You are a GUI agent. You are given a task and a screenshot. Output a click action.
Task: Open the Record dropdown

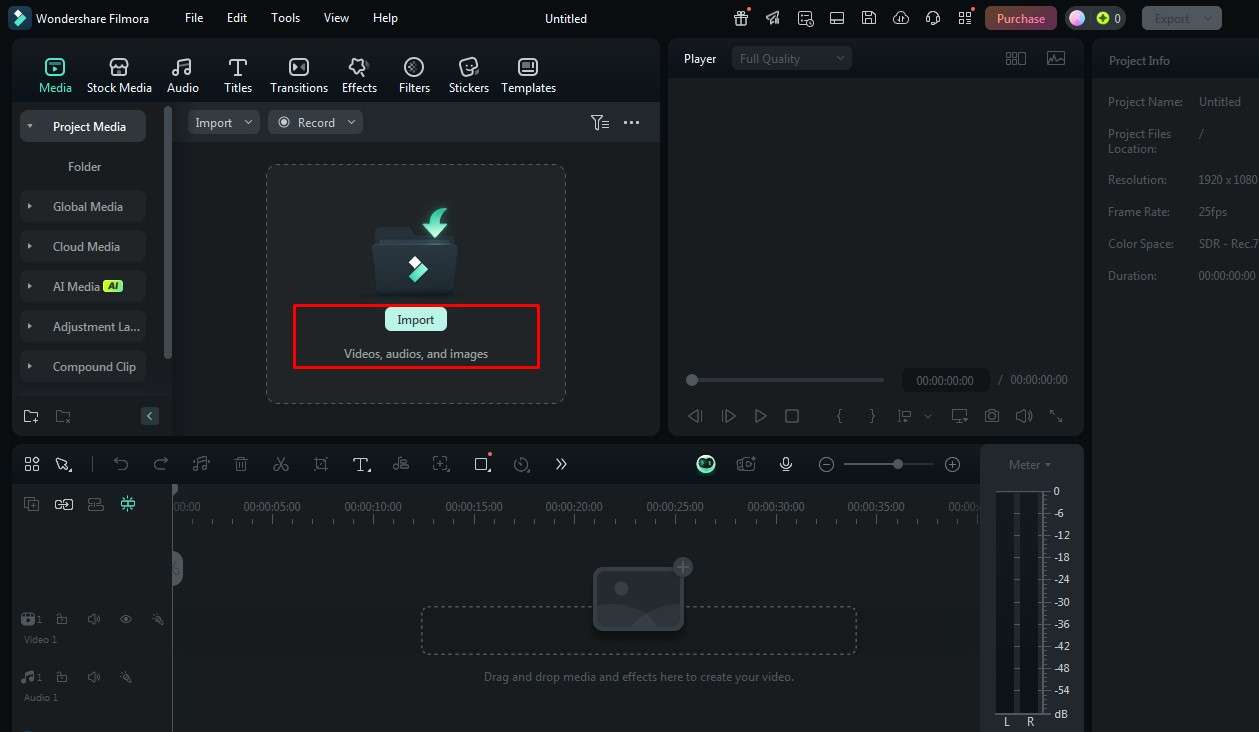coord(315,122)
